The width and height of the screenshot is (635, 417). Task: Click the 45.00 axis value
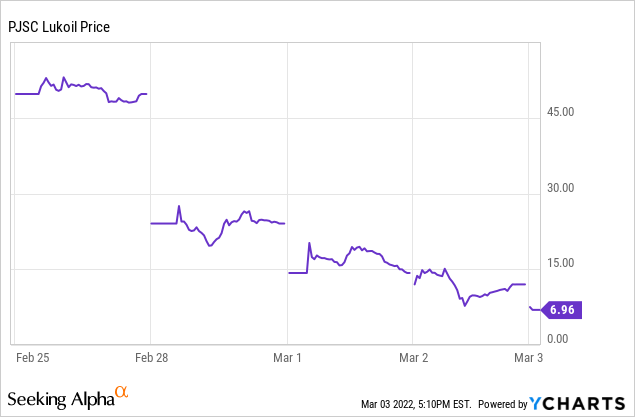560,112
